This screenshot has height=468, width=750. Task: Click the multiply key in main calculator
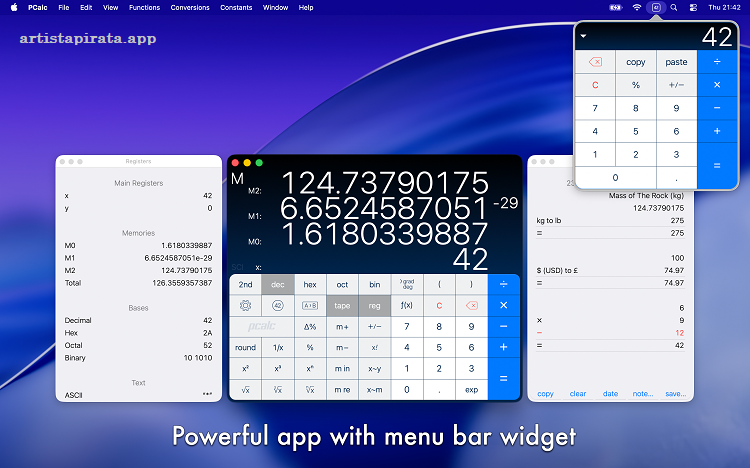[x=504, y=305]
